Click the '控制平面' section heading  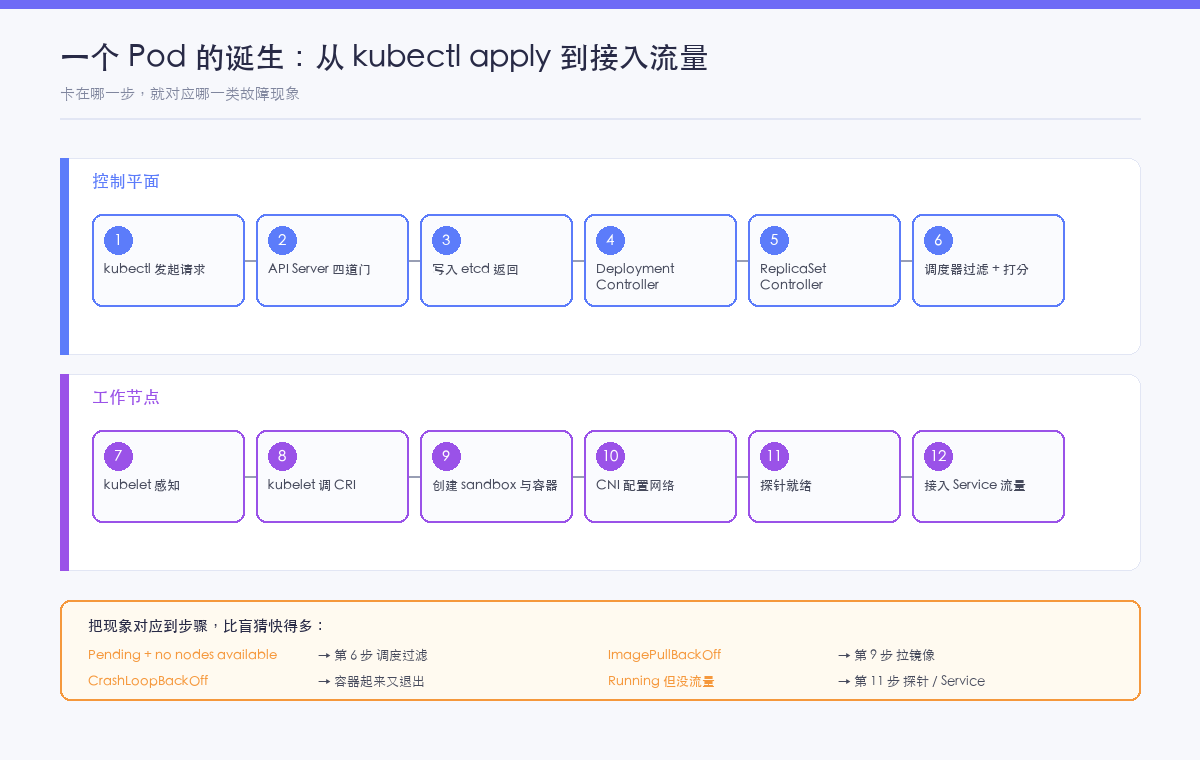point(126,182)
